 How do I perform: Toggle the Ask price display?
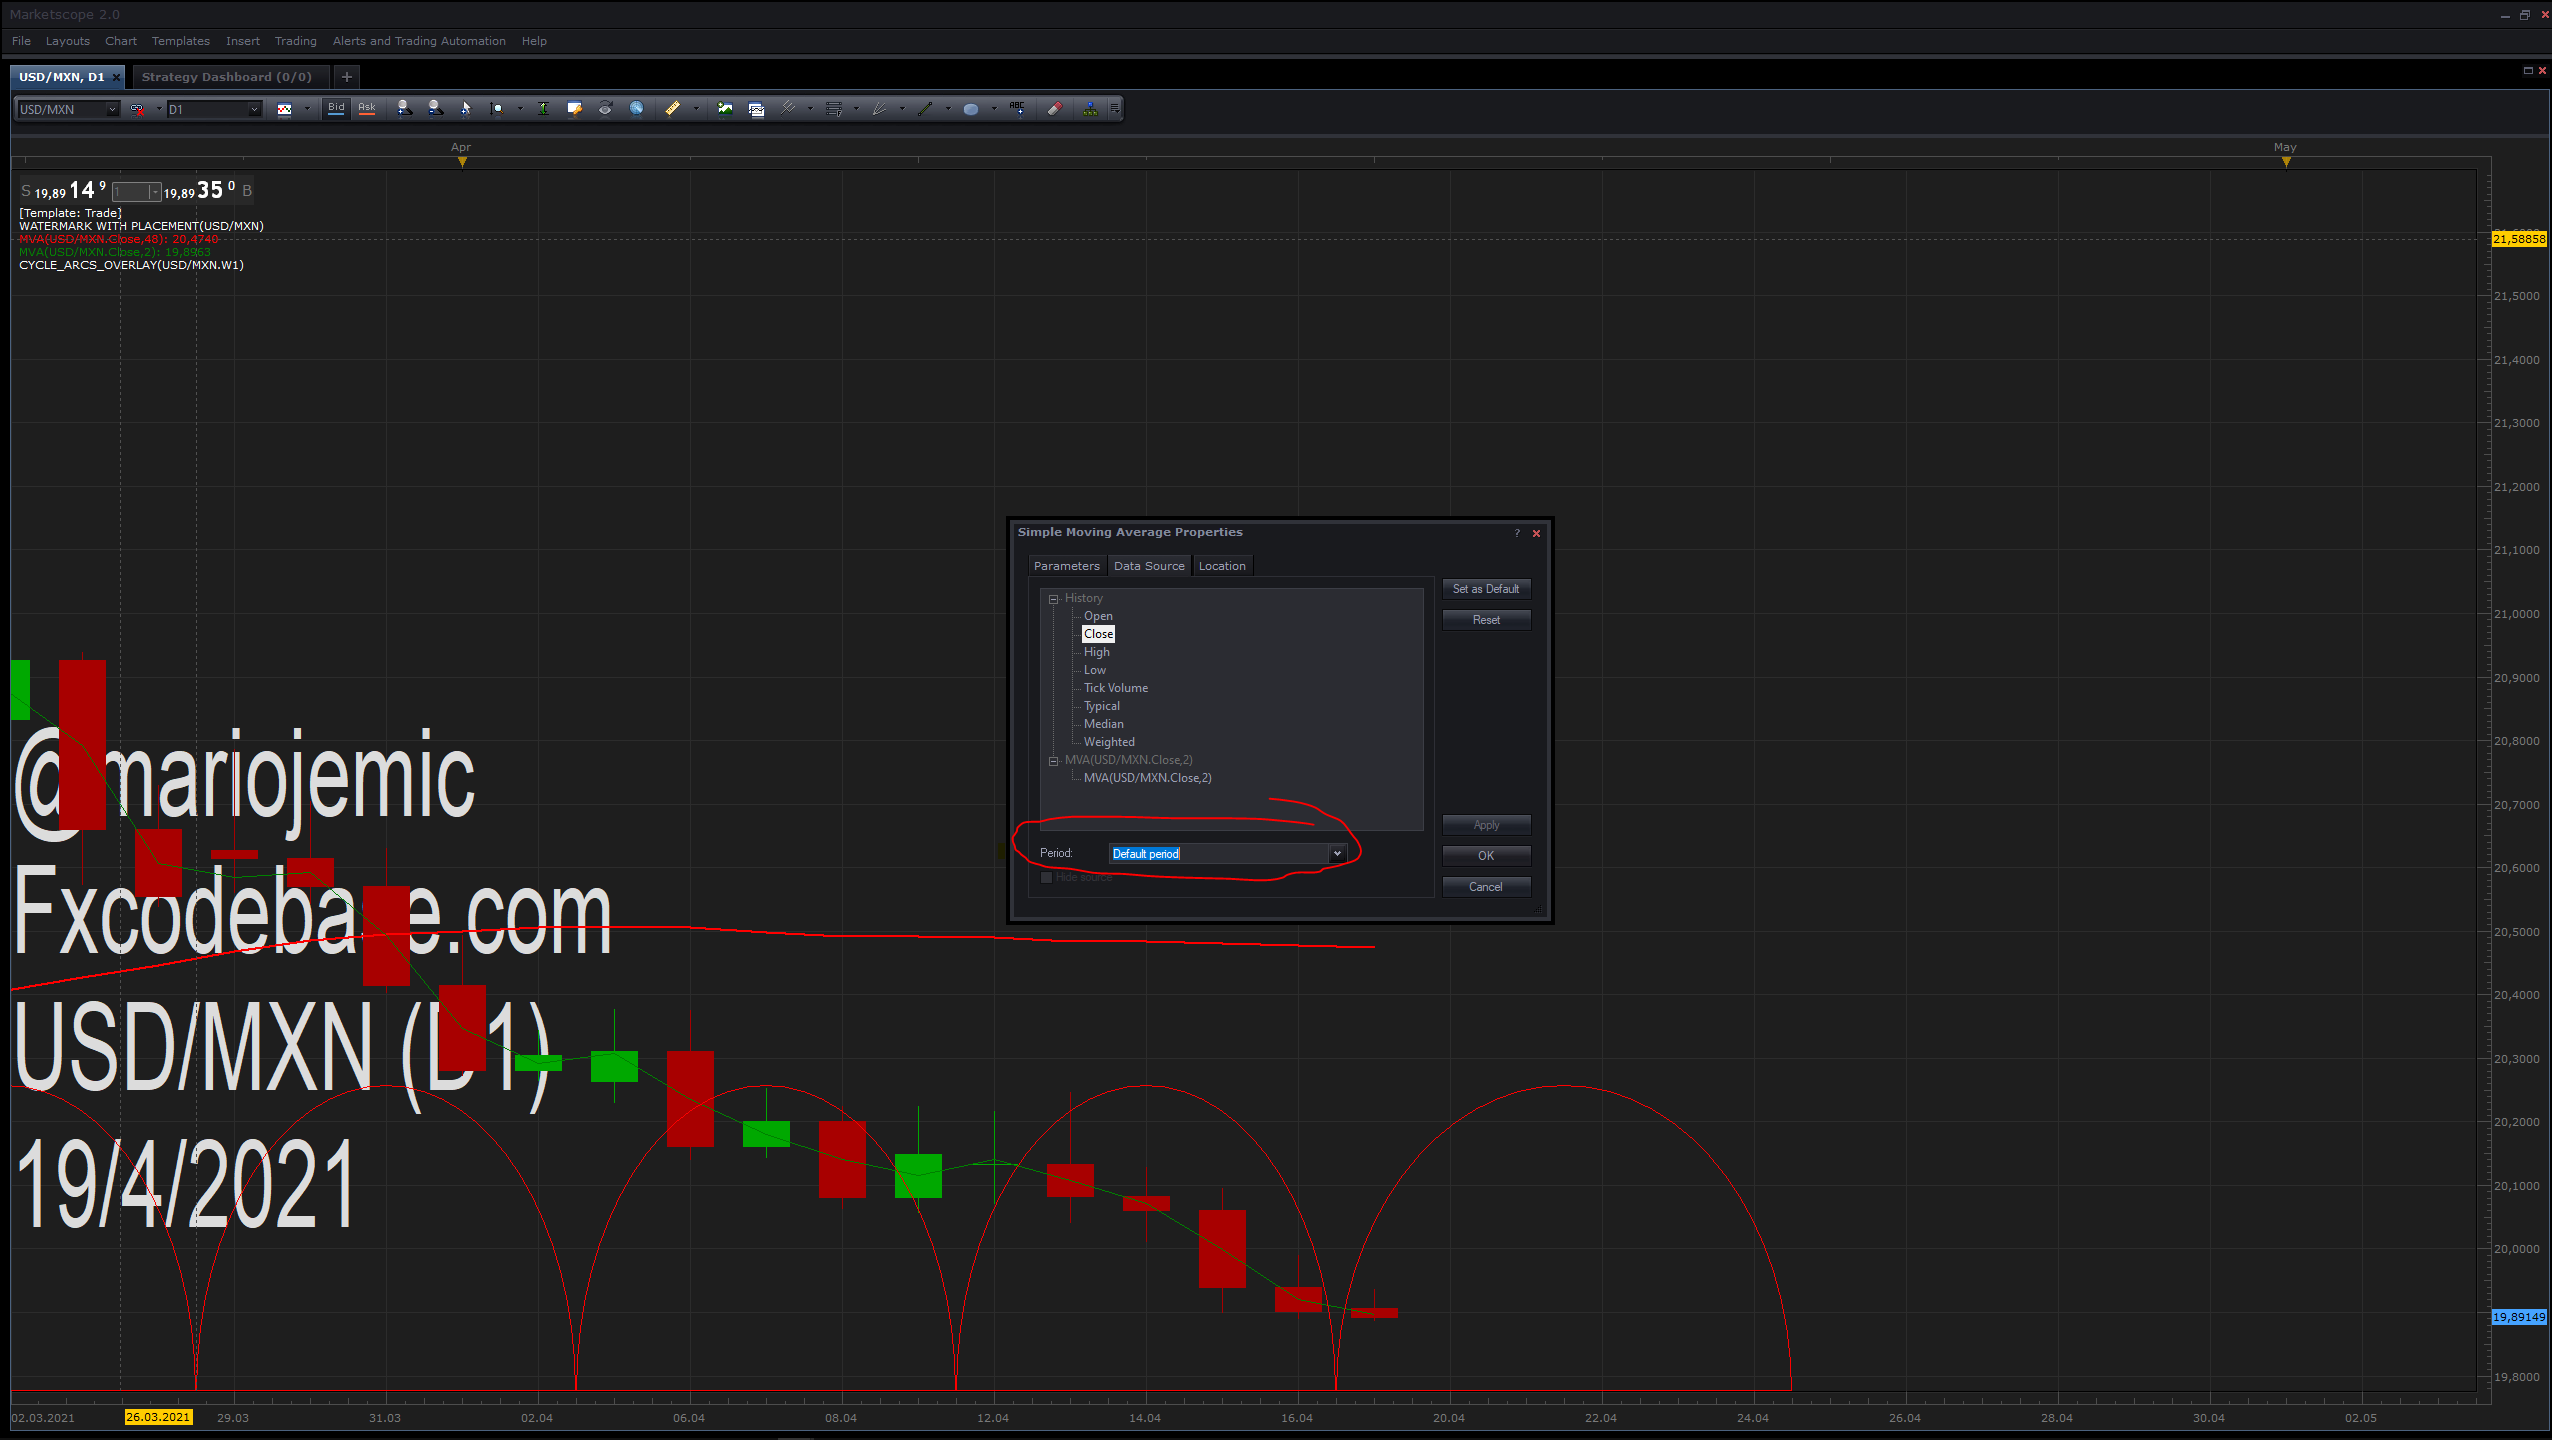367,109
